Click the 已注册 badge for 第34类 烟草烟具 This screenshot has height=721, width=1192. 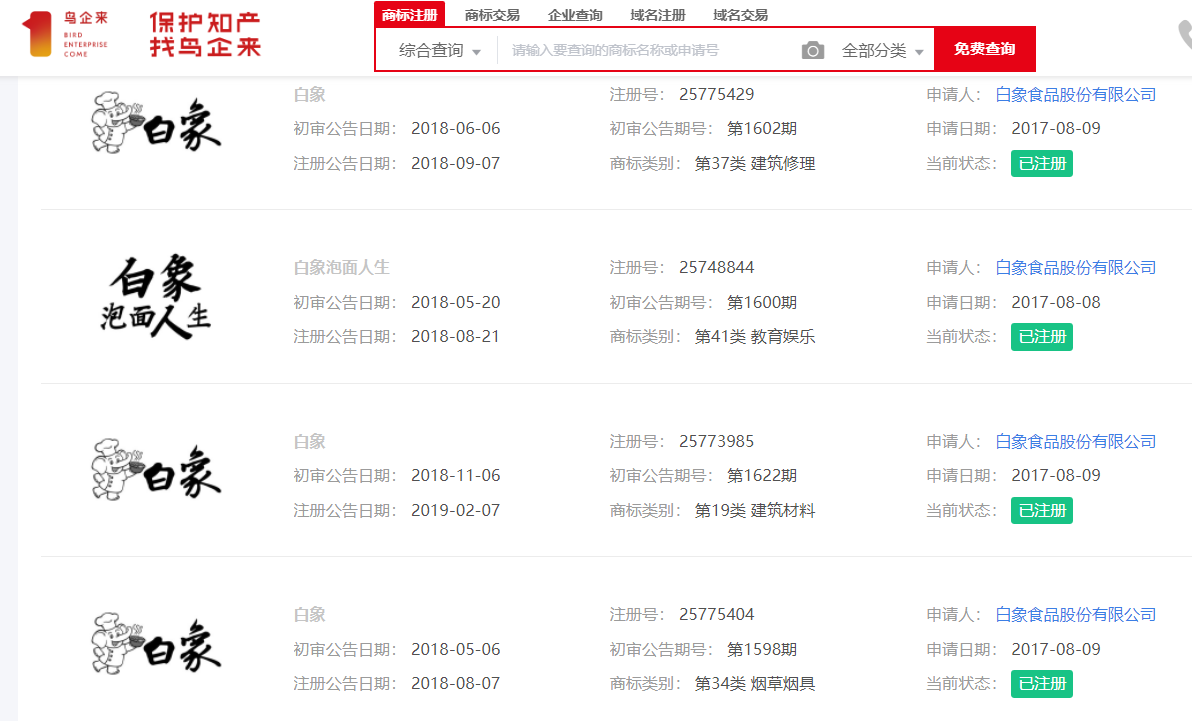1041,684
